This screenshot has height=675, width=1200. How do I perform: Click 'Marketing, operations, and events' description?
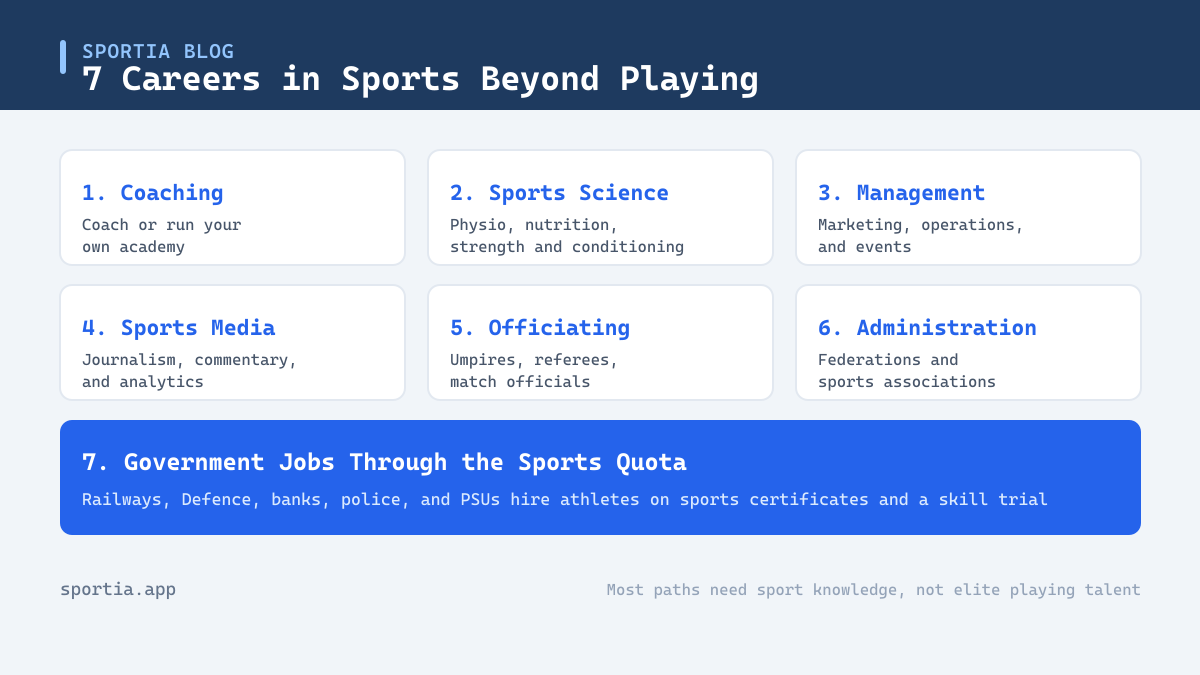pos(921,235)
